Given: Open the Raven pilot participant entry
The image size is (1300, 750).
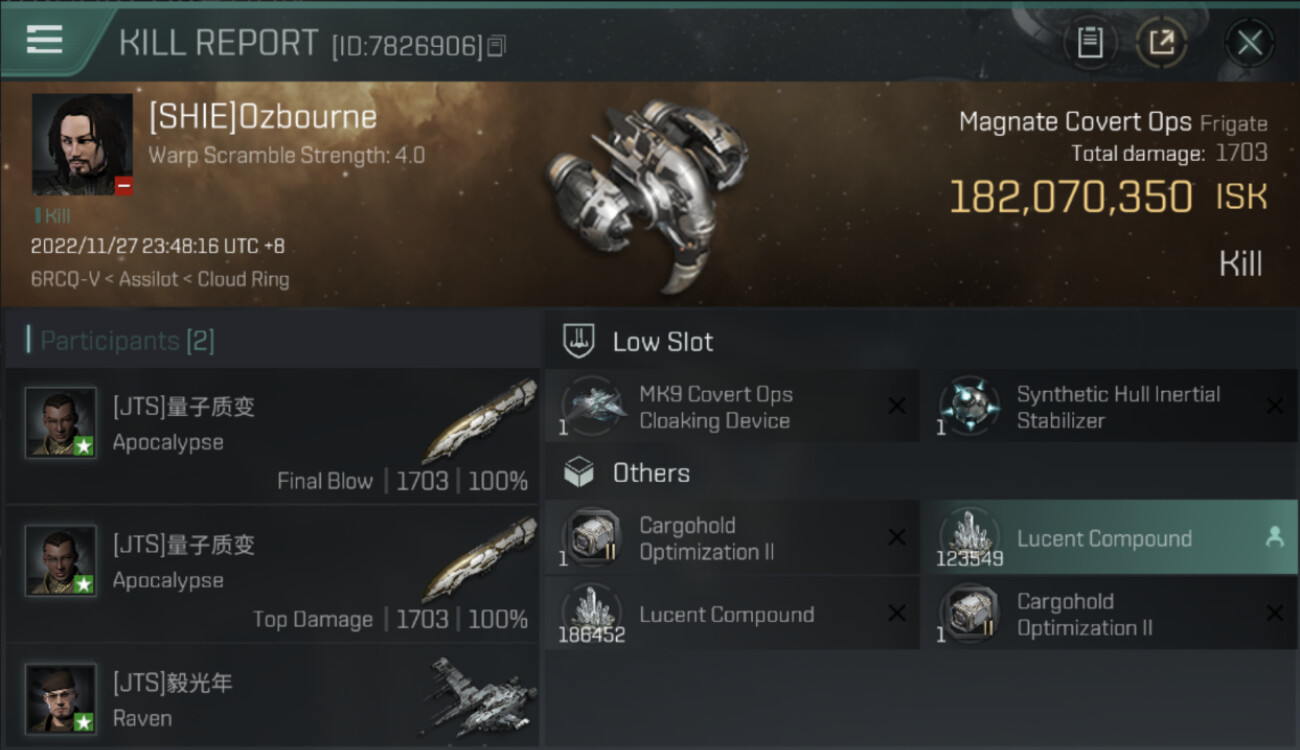Looking at the screenshot, I should pyautogui.click(x=272, y=697).
